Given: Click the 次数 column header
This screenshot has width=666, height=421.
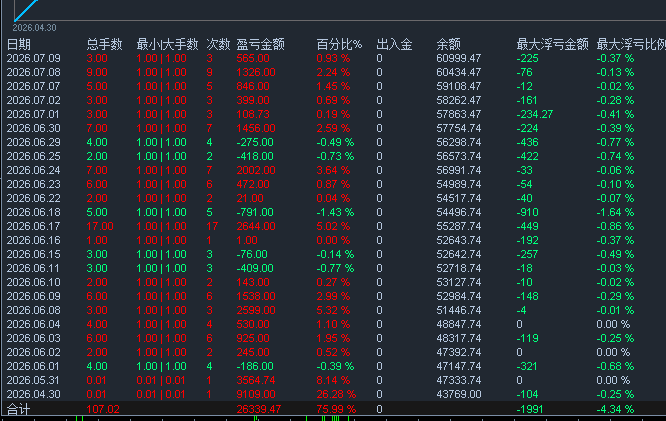Looking at the screenshot, I should pyautogui.click(x=218, y=44).
